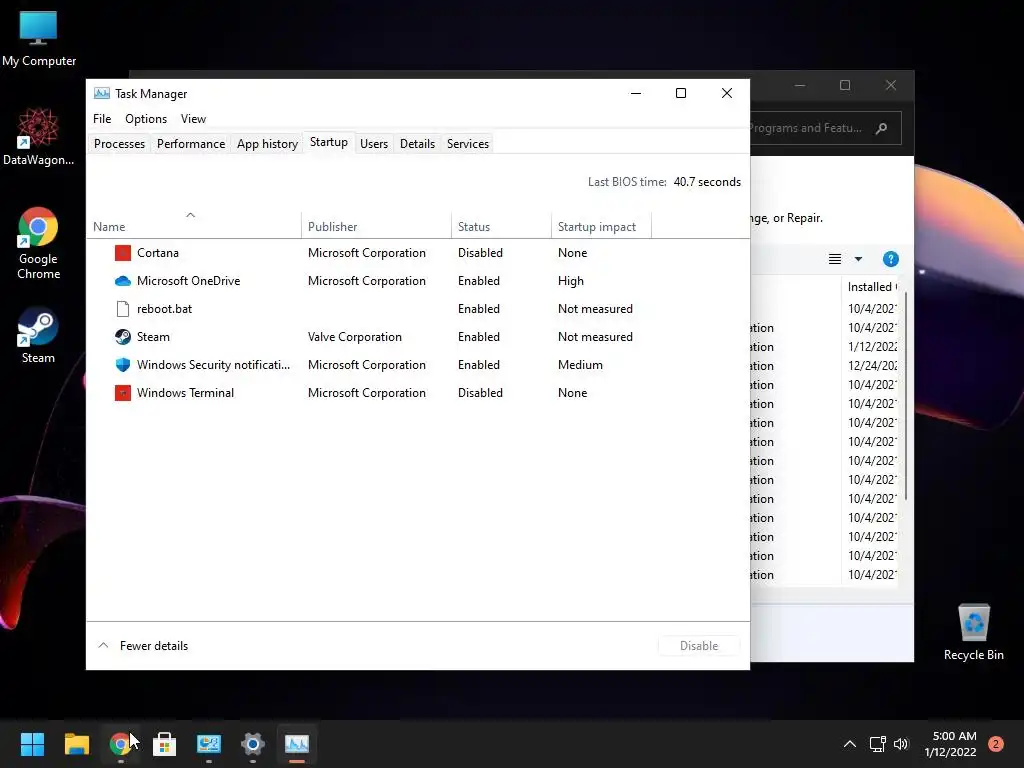The image size is (1024, 768).
Task: Sort by Publisher column header
Action: pyautogui.click(x=376, y=226)
